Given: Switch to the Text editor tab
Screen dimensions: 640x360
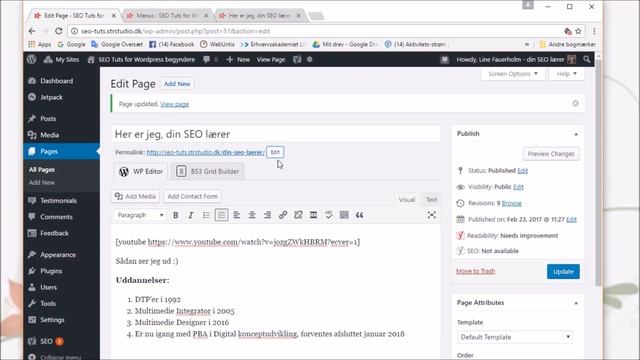Looking at the screenshot, I should point(431,200).
